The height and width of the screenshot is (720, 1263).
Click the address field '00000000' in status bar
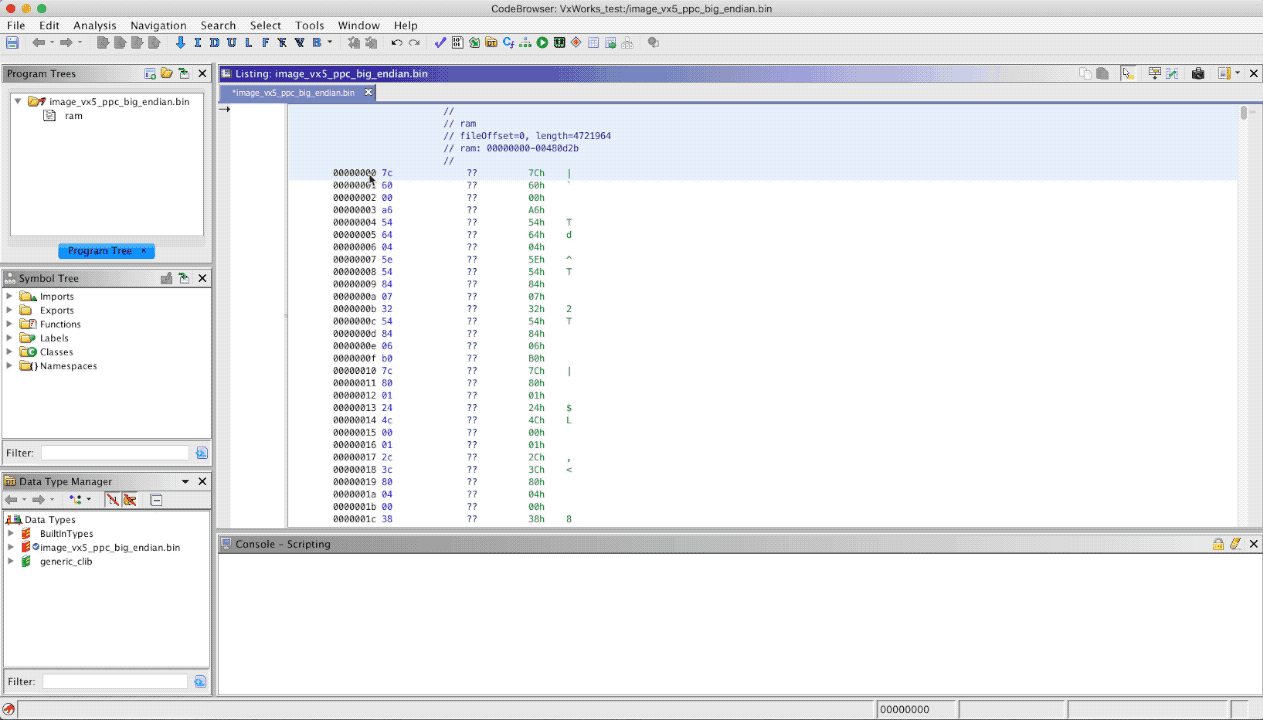(x=916, y=710)
